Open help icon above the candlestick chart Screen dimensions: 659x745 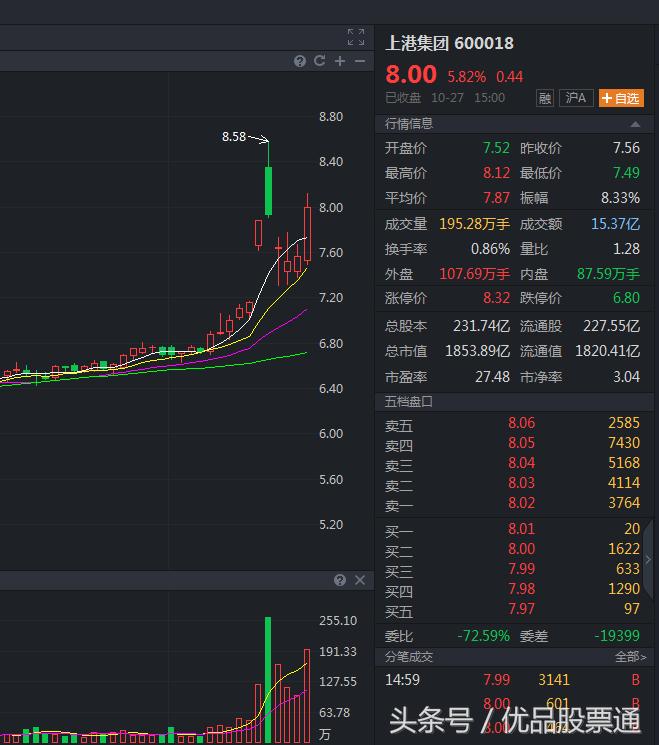[300, 61]
